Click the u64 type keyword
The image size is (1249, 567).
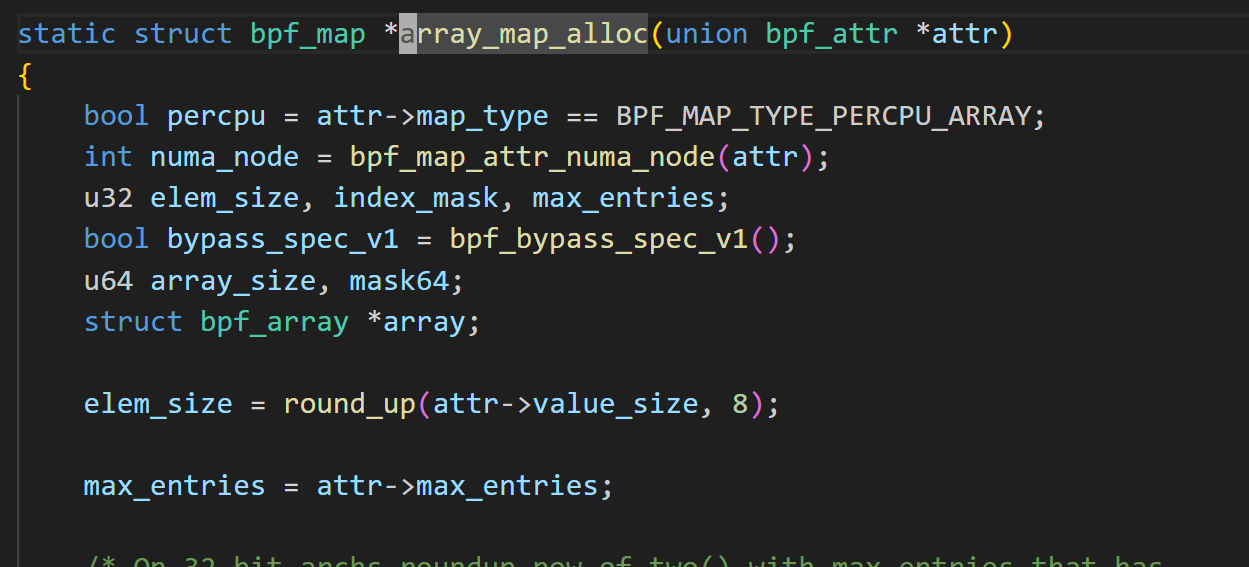point(108,280)
